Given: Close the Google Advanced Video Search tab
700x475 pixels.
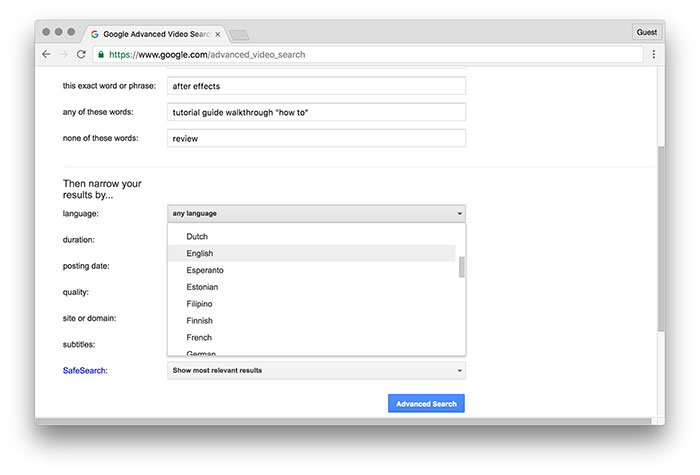Looking at the screenshot, I should 218,34.
